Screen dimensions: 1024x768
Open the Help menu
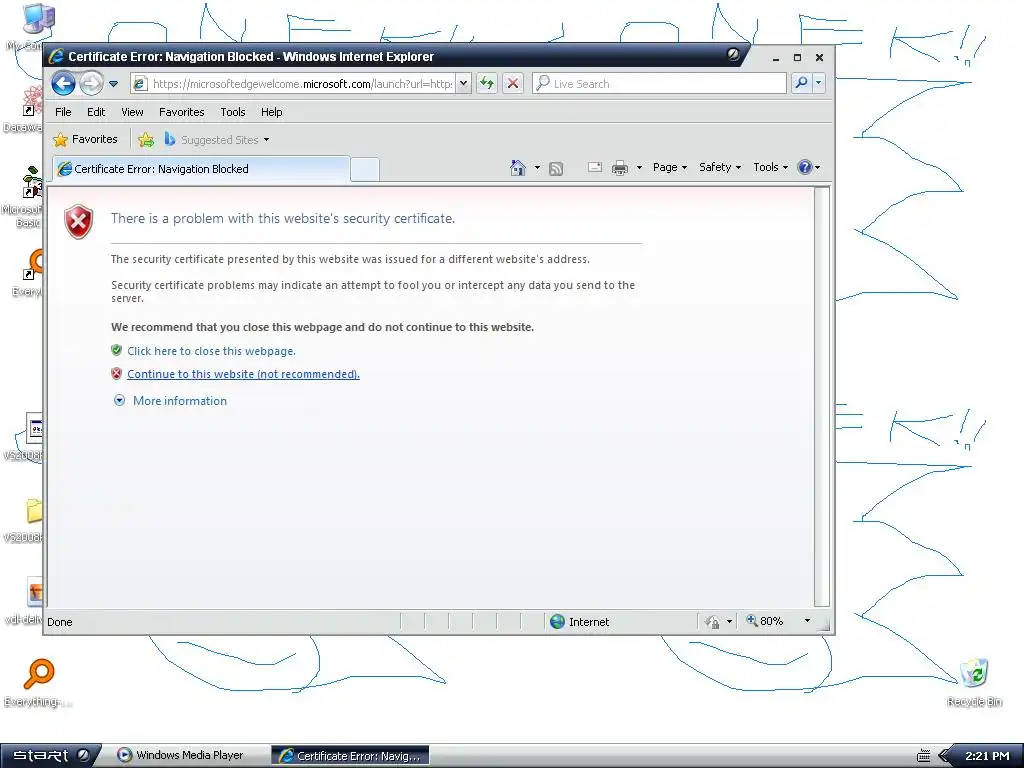coord(272,112)
